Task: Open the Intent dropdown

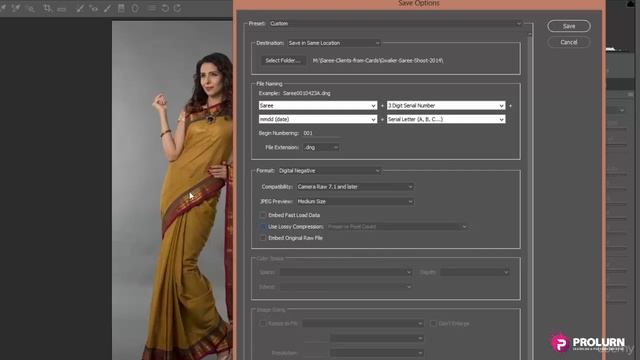Action: point(345,287)
